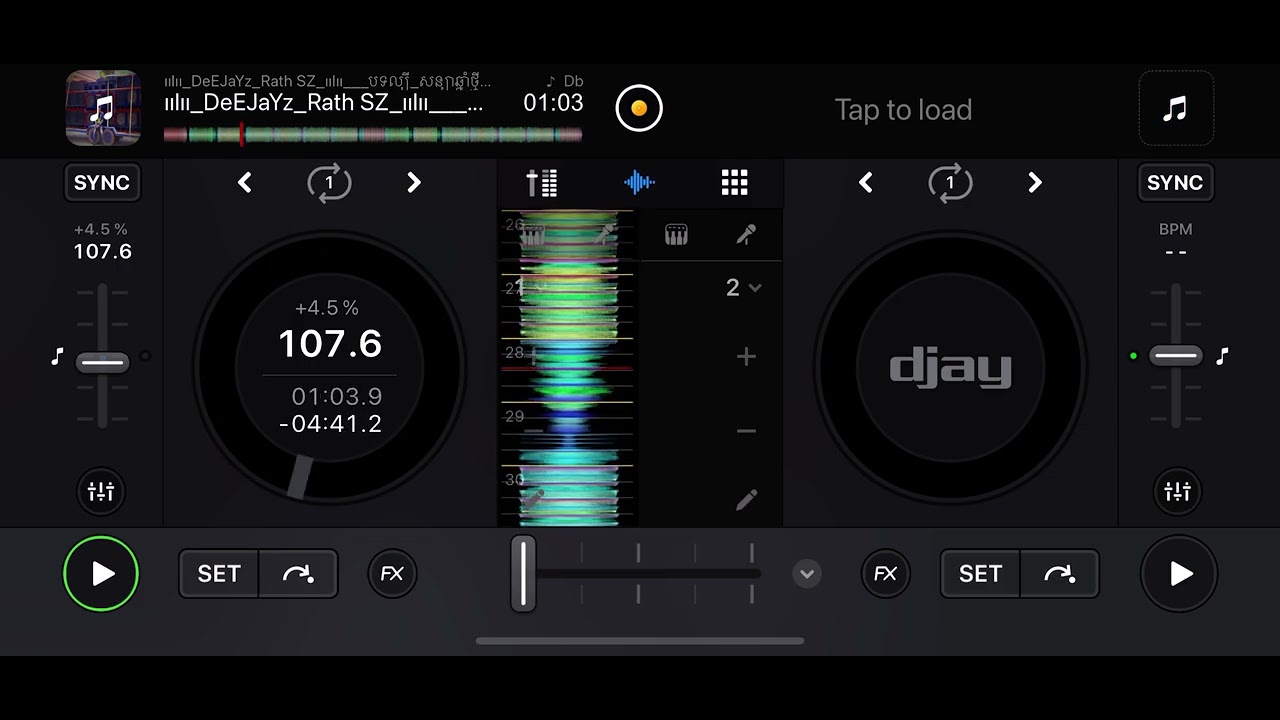Click the 107.6 BPM value under SYNC
Image resolution: width=1280 pixels, height=720 pixels.
click(103, 252)
